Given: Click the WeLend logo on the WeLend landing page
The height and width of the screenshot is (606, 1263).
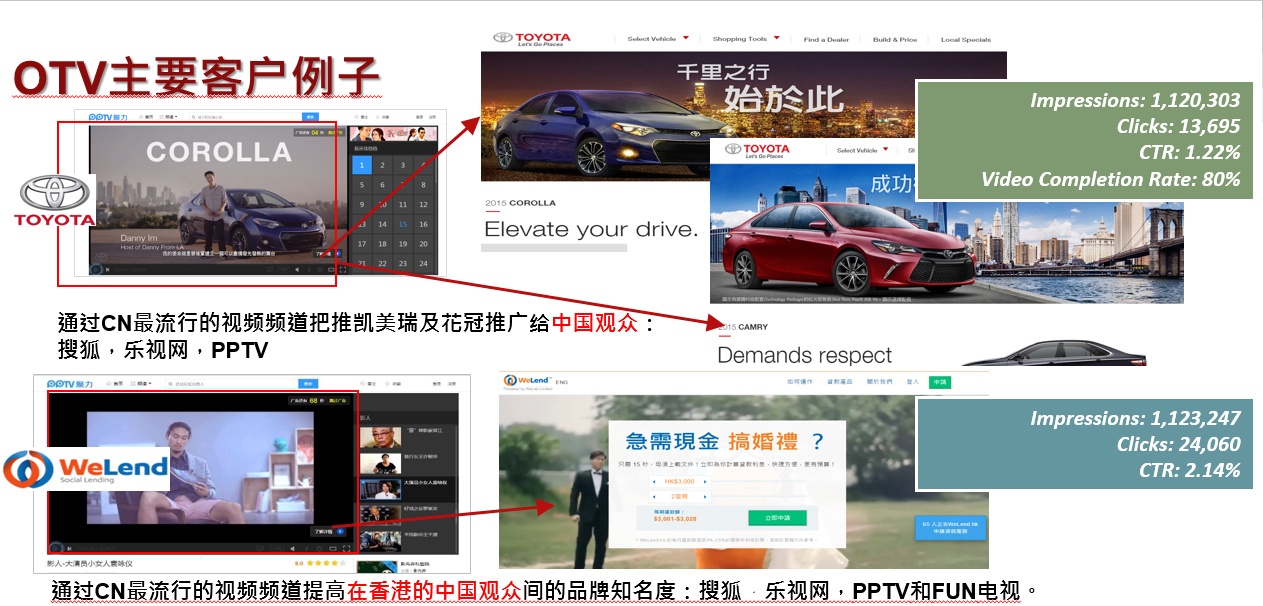Looking at the screenshot, I should click(x=528, y=381).
